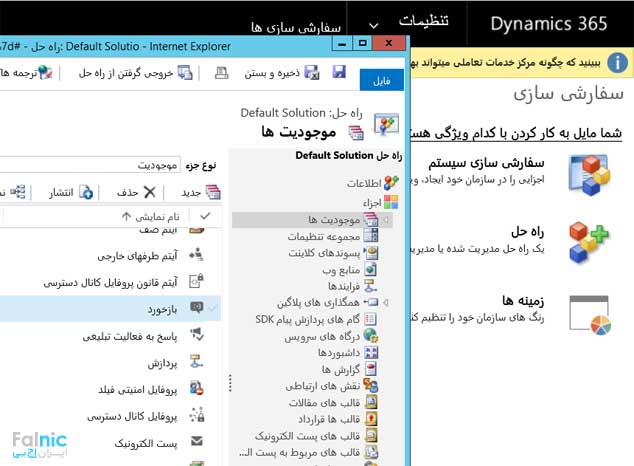
Task: Open the File (فایل) tab
Action: tap(381, 80)
